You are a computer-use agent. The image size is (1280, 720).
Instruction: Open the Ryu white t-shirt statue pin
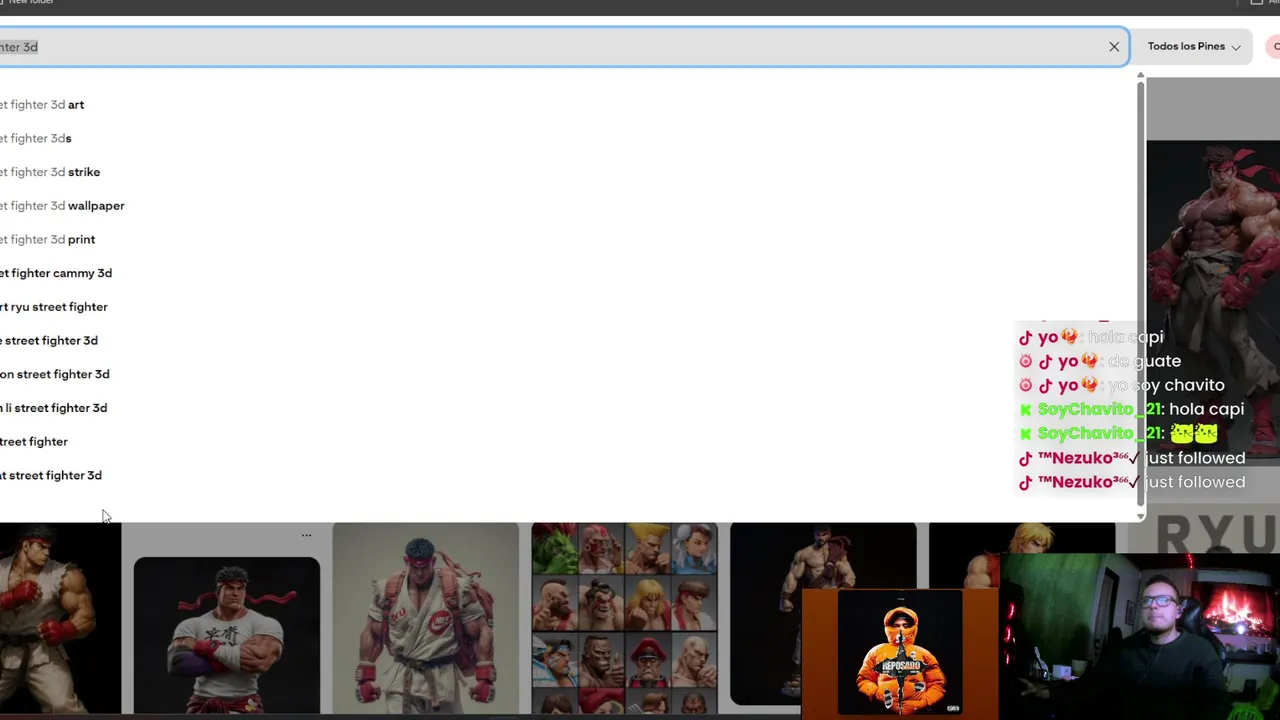(227, 635)
